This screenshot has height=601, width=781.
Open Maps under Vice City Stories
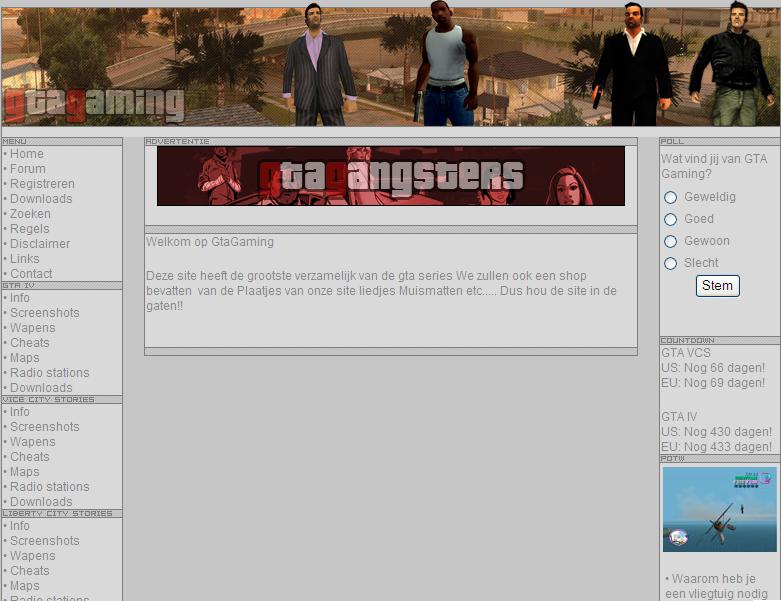tap(25, 472)
